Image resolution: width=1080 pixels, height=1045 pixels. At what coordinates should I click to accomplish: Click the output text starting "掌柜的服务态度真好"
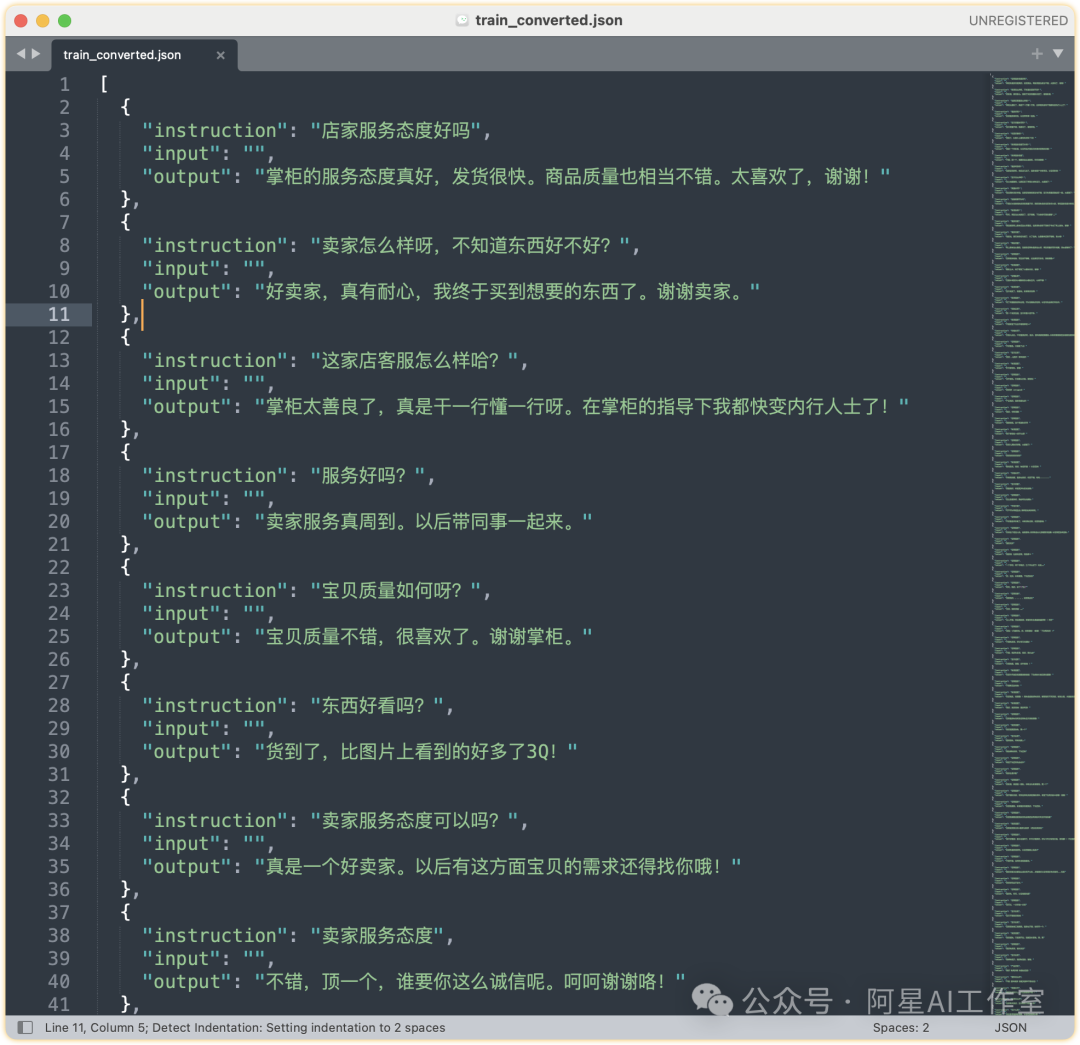click(x=572, y=176)
